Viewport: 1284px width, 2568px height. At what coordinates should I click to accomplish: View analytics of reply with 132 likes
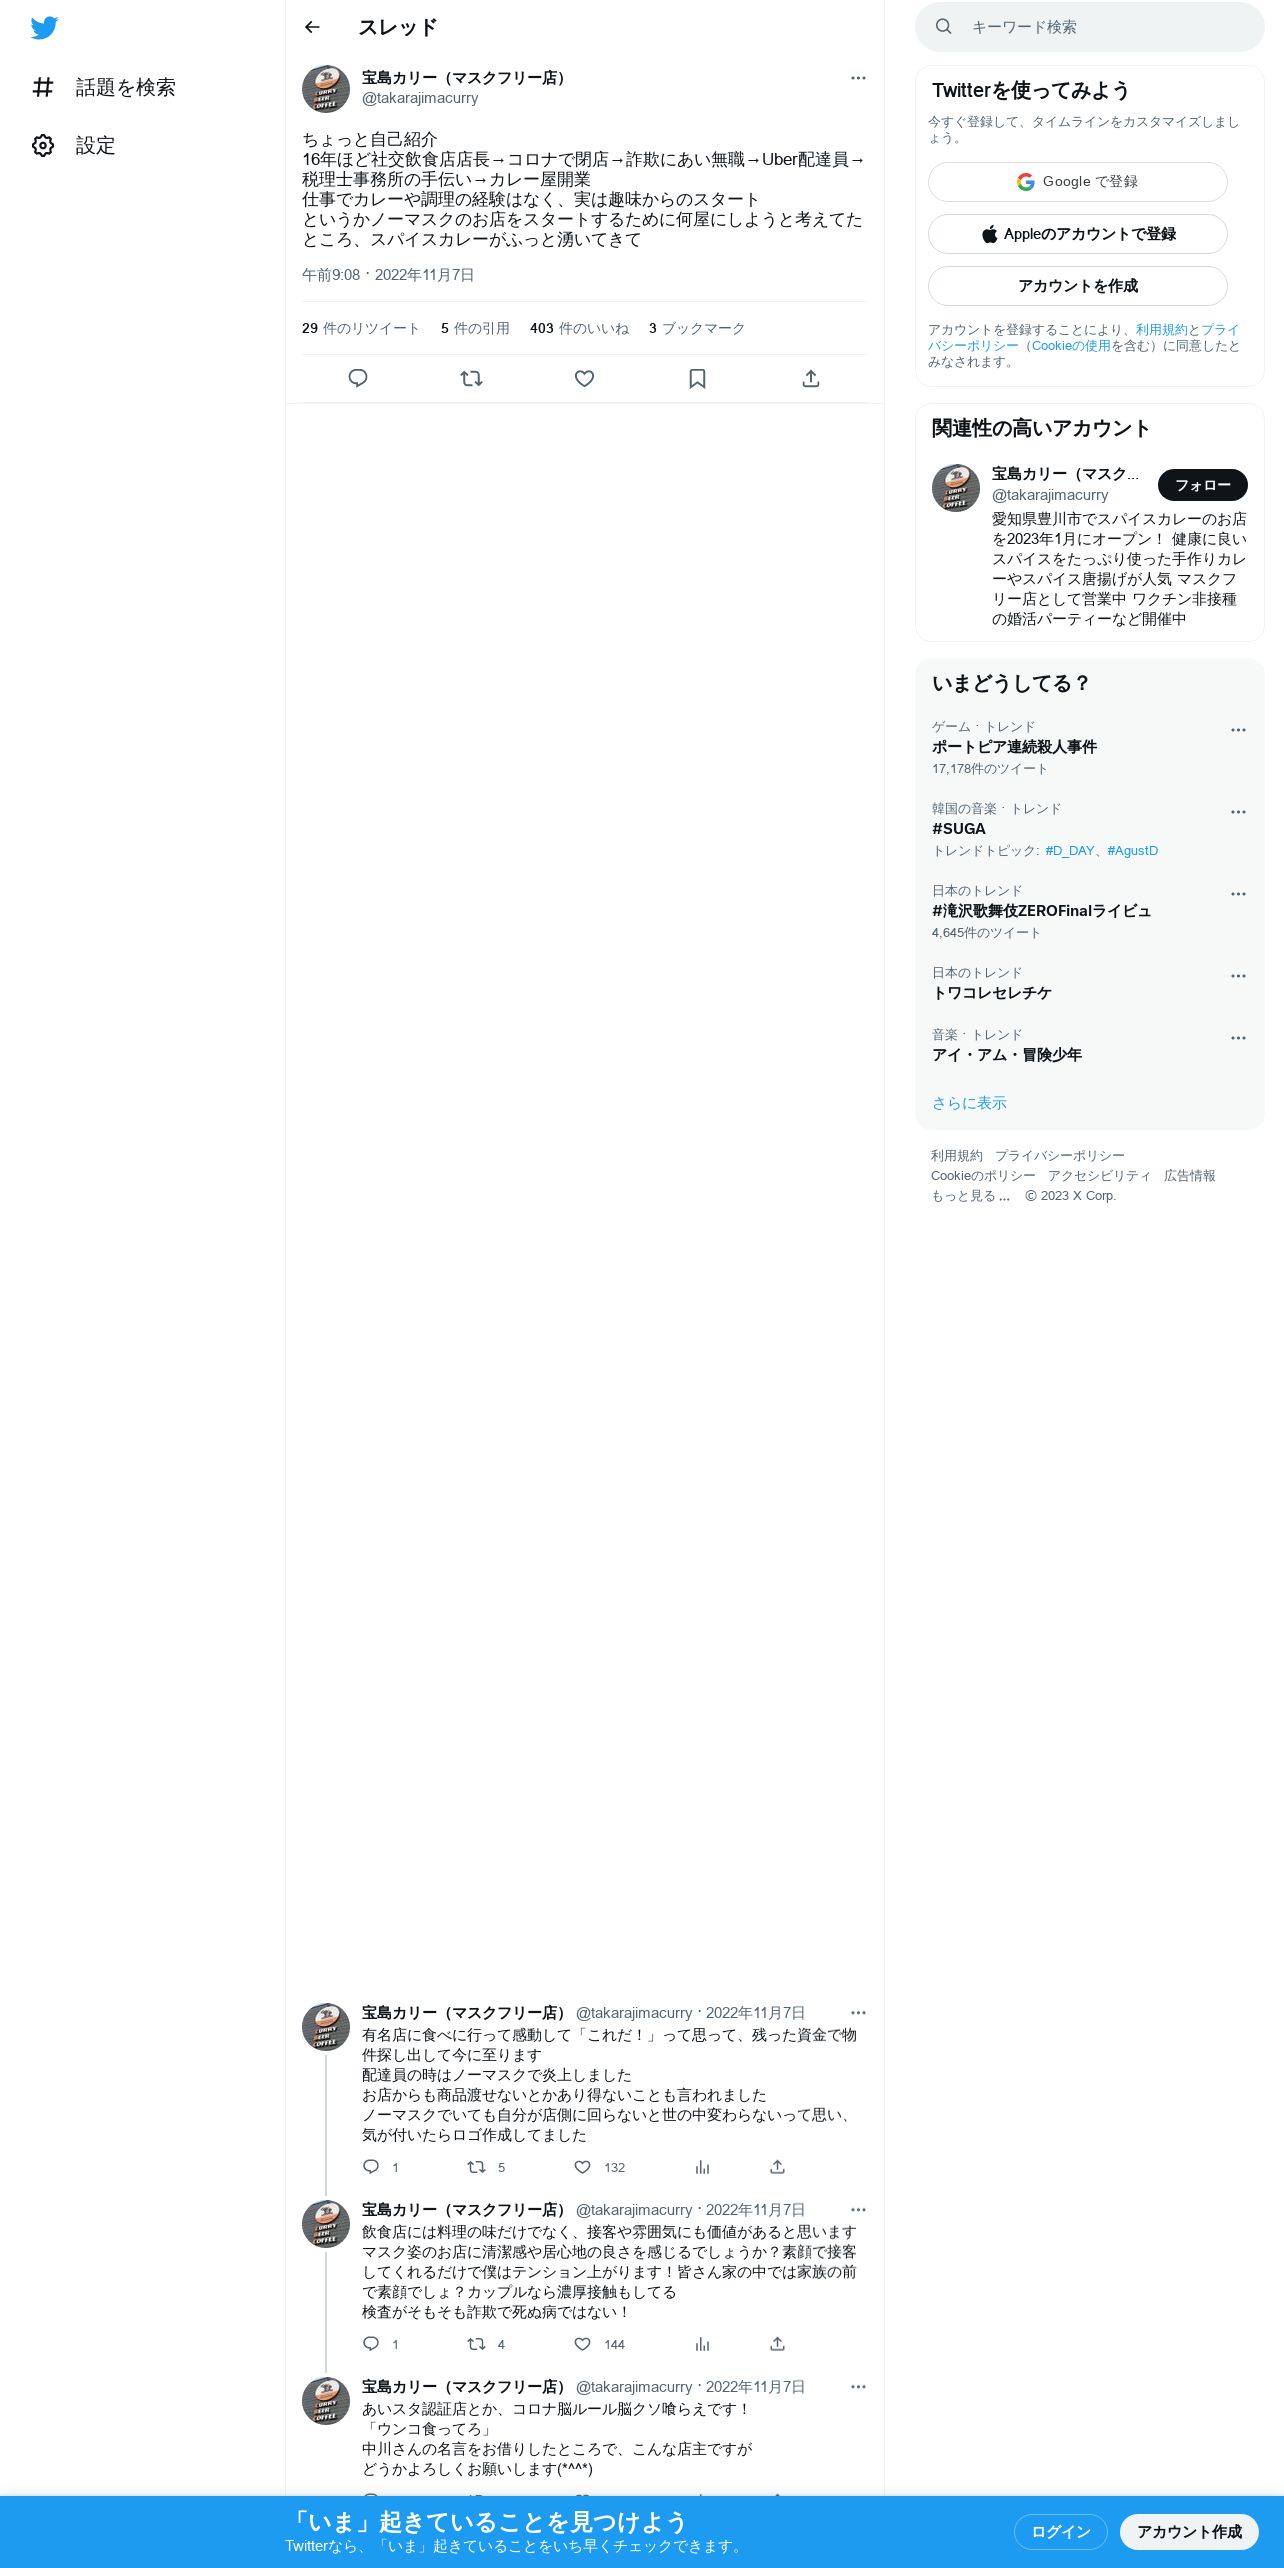tap(702, 2167)
